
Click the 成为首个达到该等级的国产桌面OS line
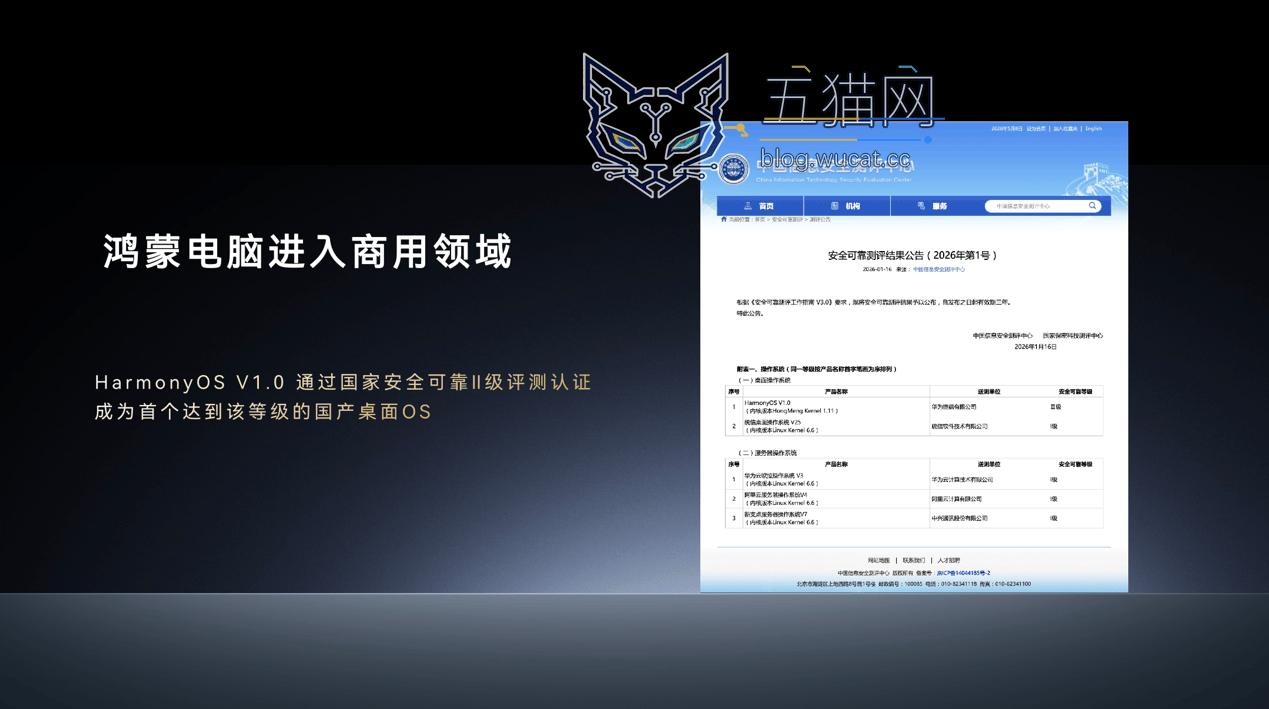(x=263, y=412)
